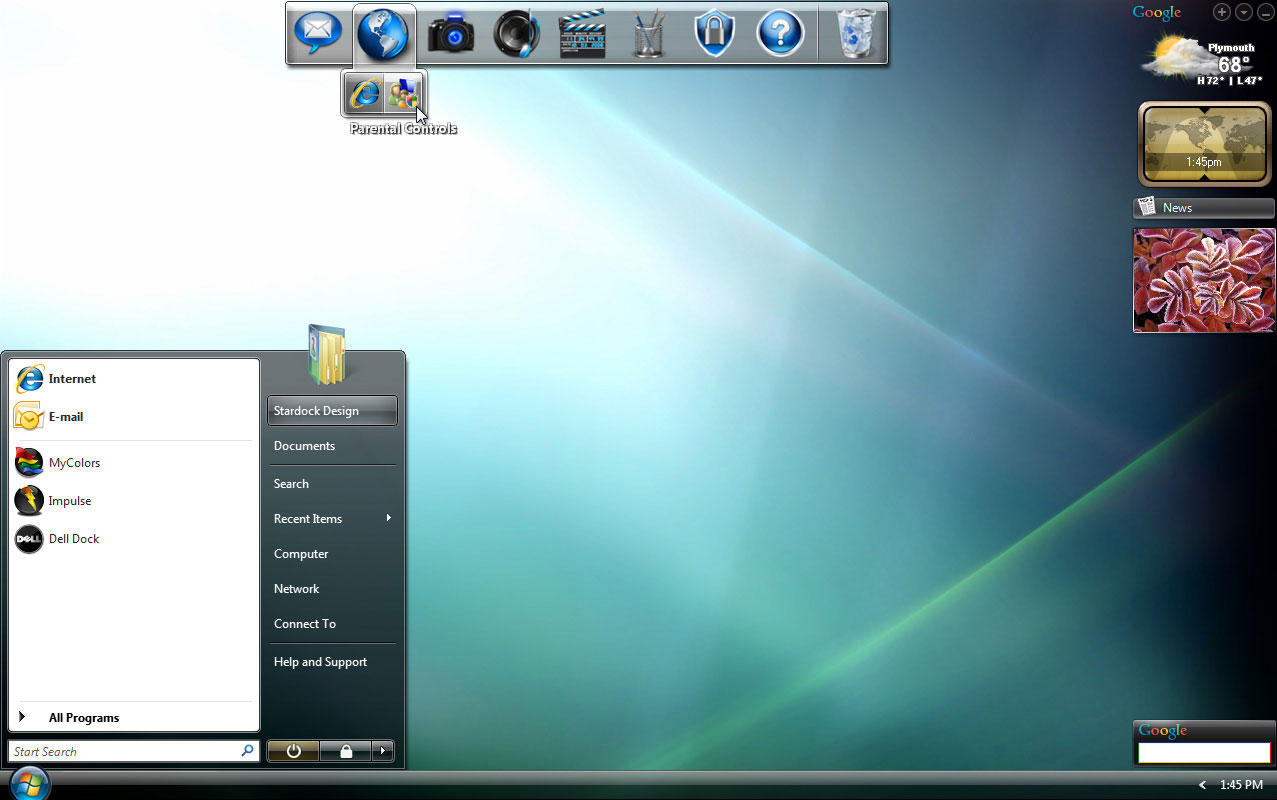
Task: Open the shutdown options arrow beside the lock button
Action: click(x=381, y=751)
